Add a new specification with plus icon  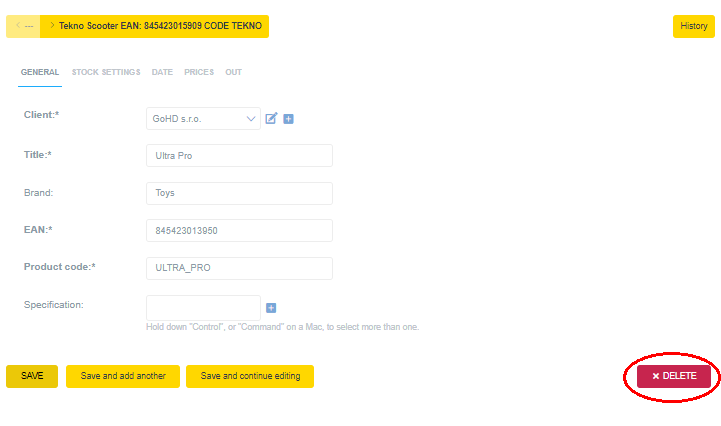[271, 308]
